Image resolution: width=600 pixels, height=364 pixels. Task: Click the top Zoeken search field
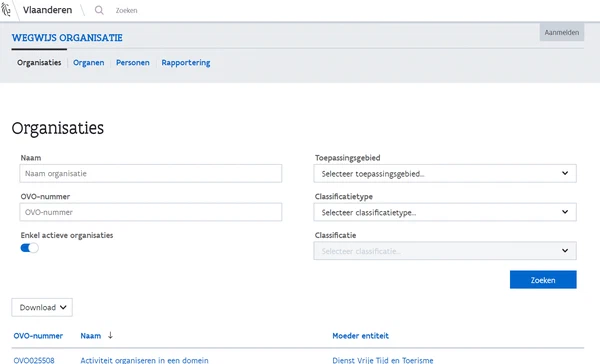126,11
